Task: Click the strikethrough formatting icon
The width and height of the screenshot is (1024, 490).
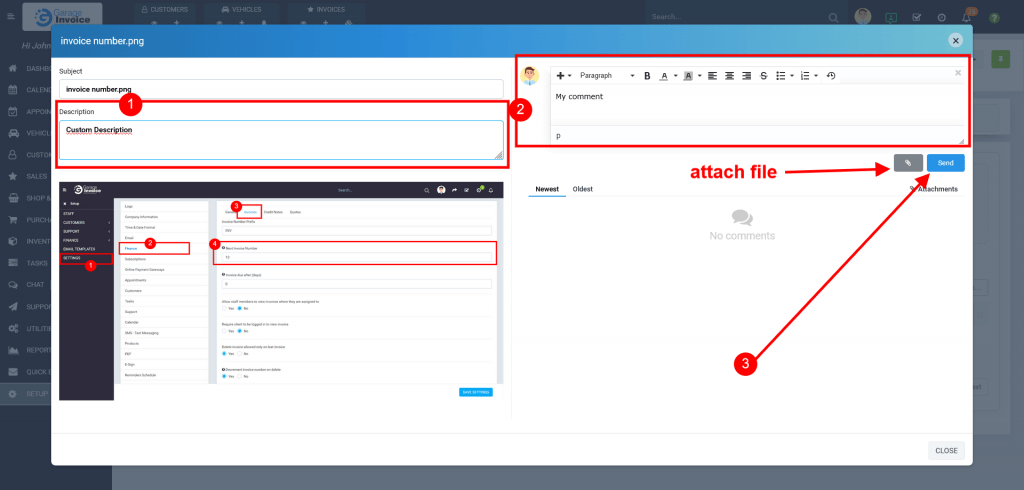Action: (764, 76)
